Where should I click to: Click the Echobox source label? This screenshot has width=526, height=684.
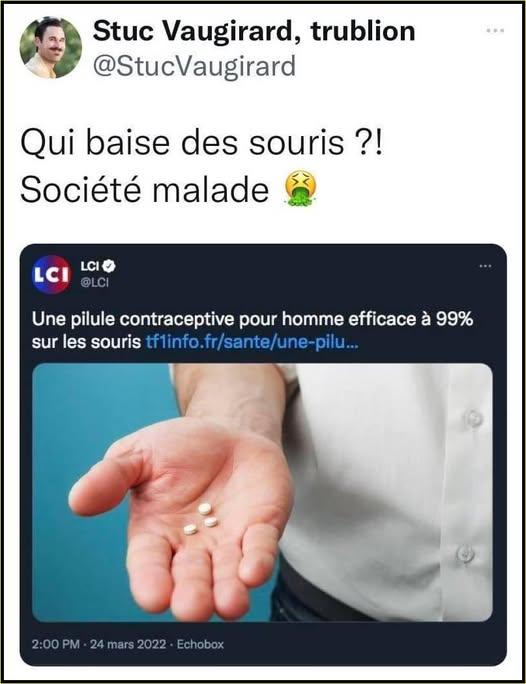[x=200, y=644]
